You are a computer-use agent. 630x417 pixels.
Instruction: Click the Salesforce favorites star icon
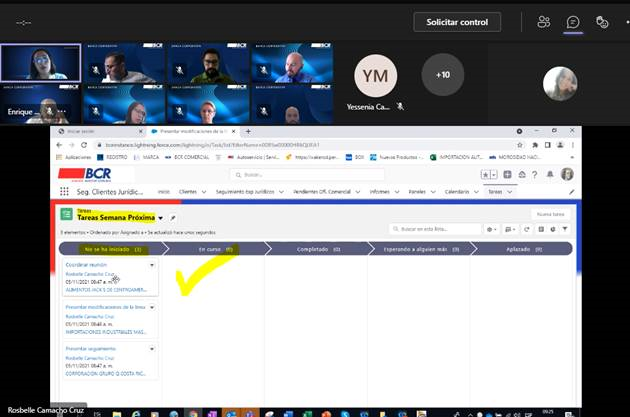tap(485, 174)
